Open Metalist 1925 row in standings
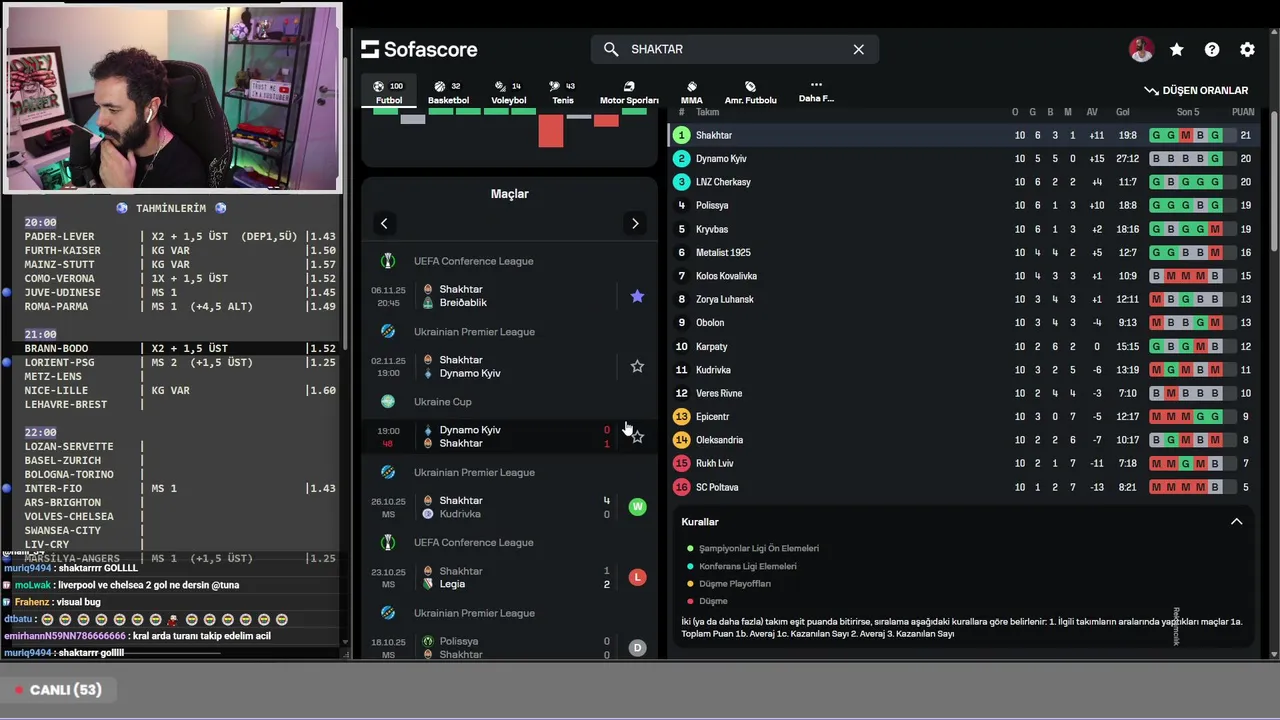The height and width of the screenshot is (720, 1280). click(x=966, y=252)
